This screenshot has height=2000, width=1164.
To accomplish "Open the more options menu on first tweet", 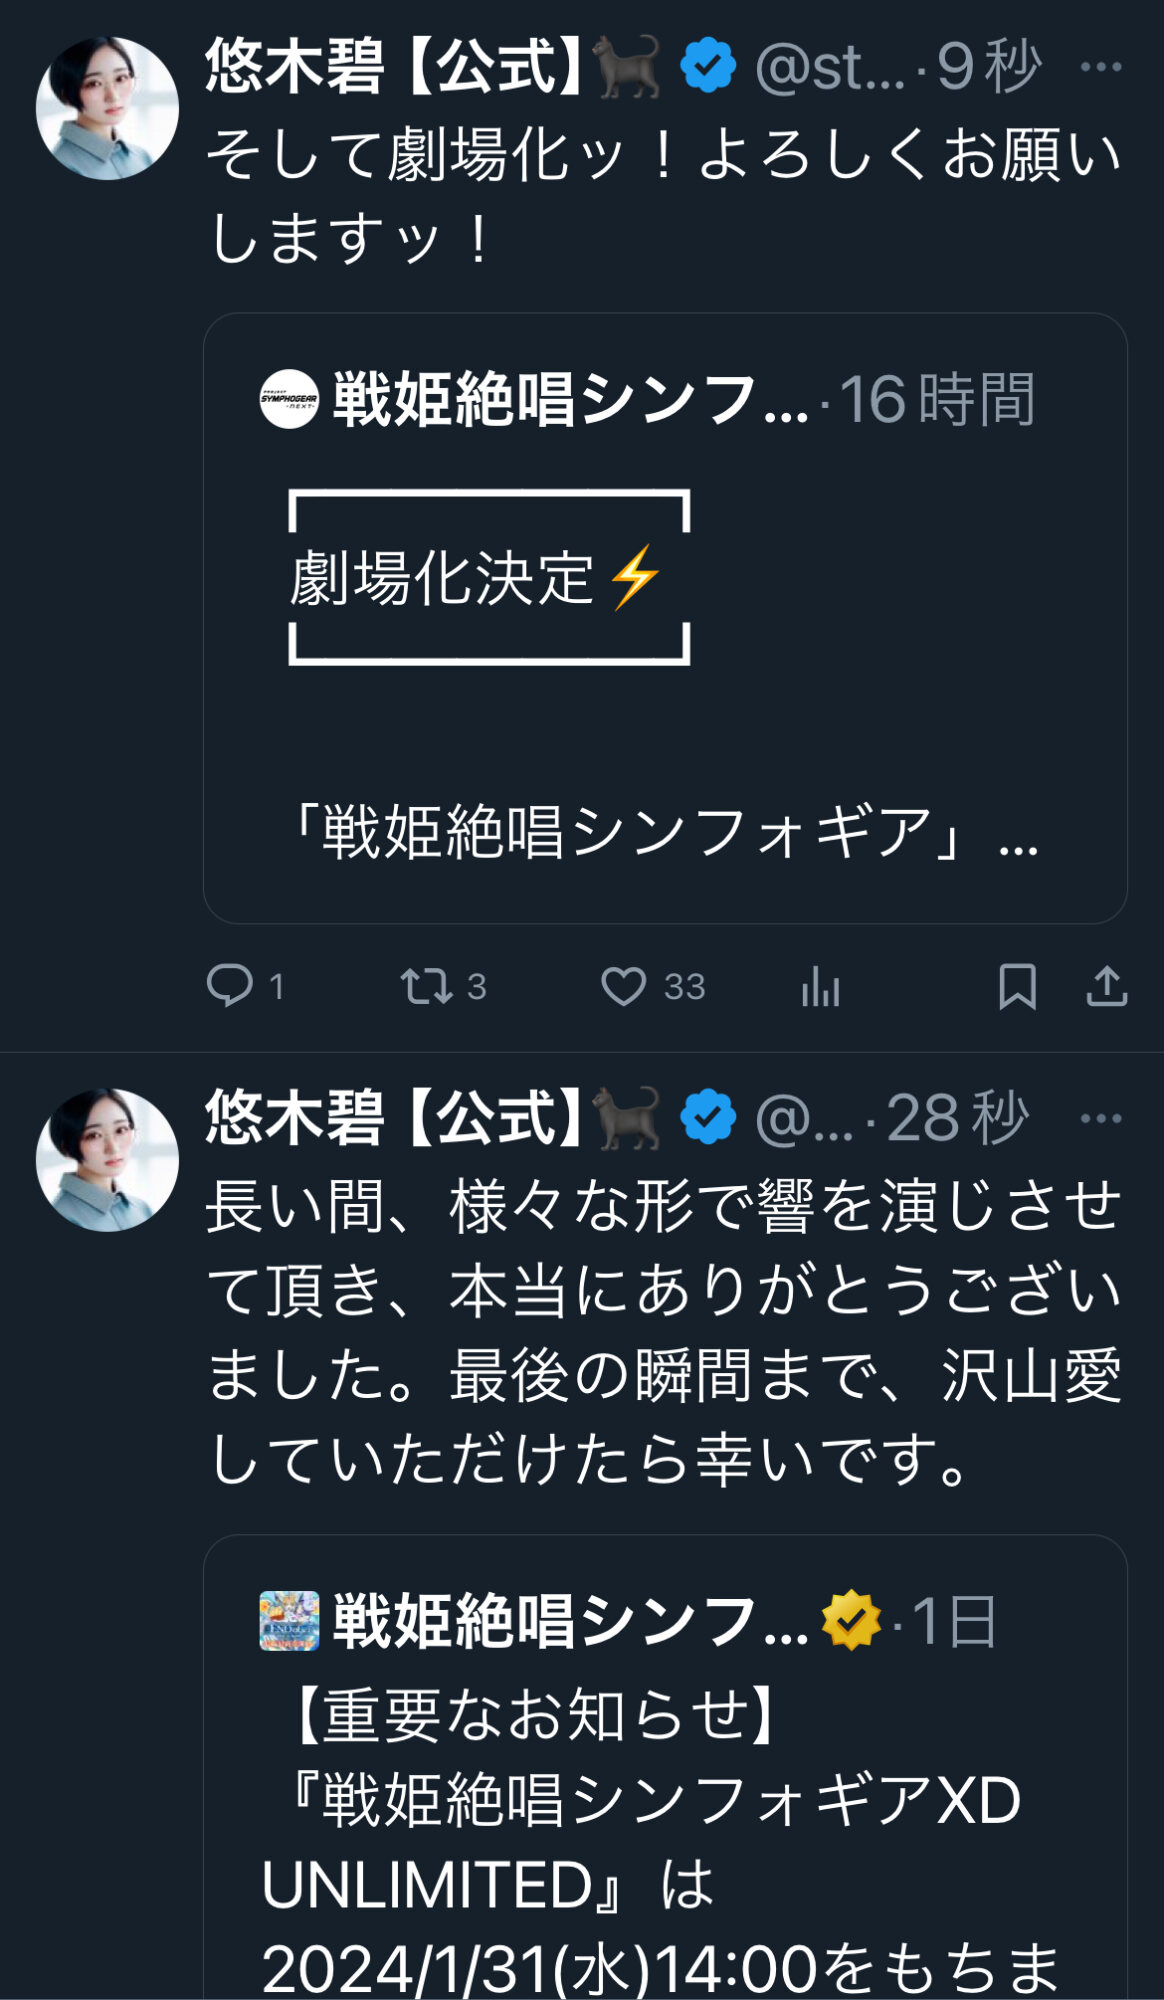I will click(1101, 67).
